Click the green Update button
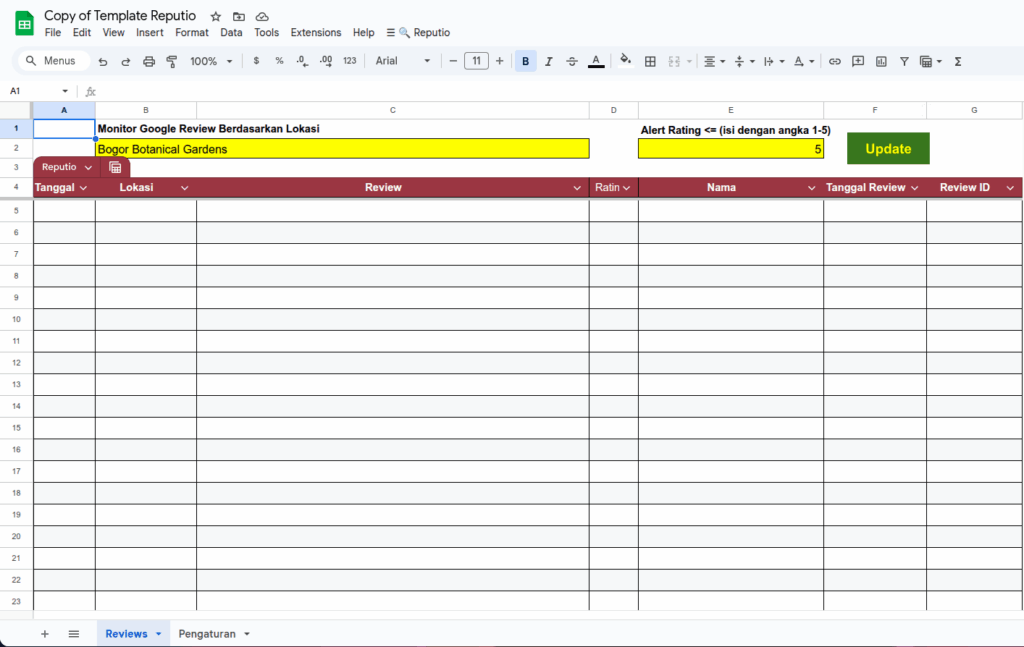 tap(888, 149)
